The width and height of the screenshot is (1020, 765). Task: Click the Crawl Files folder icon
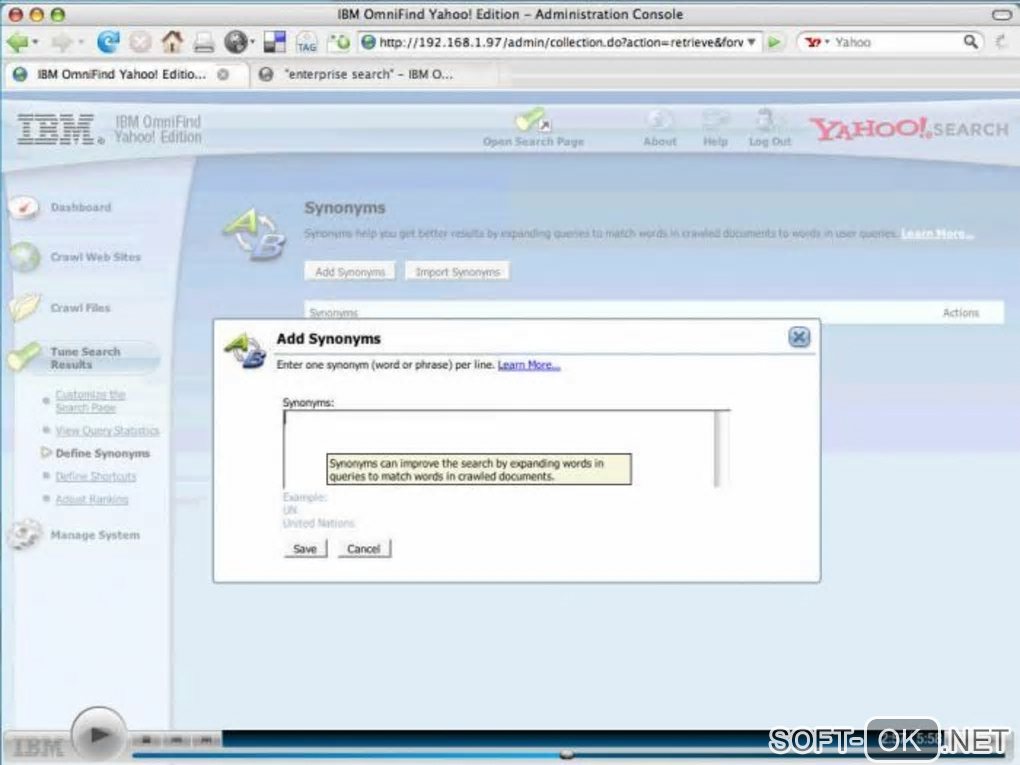pos(25,307)
